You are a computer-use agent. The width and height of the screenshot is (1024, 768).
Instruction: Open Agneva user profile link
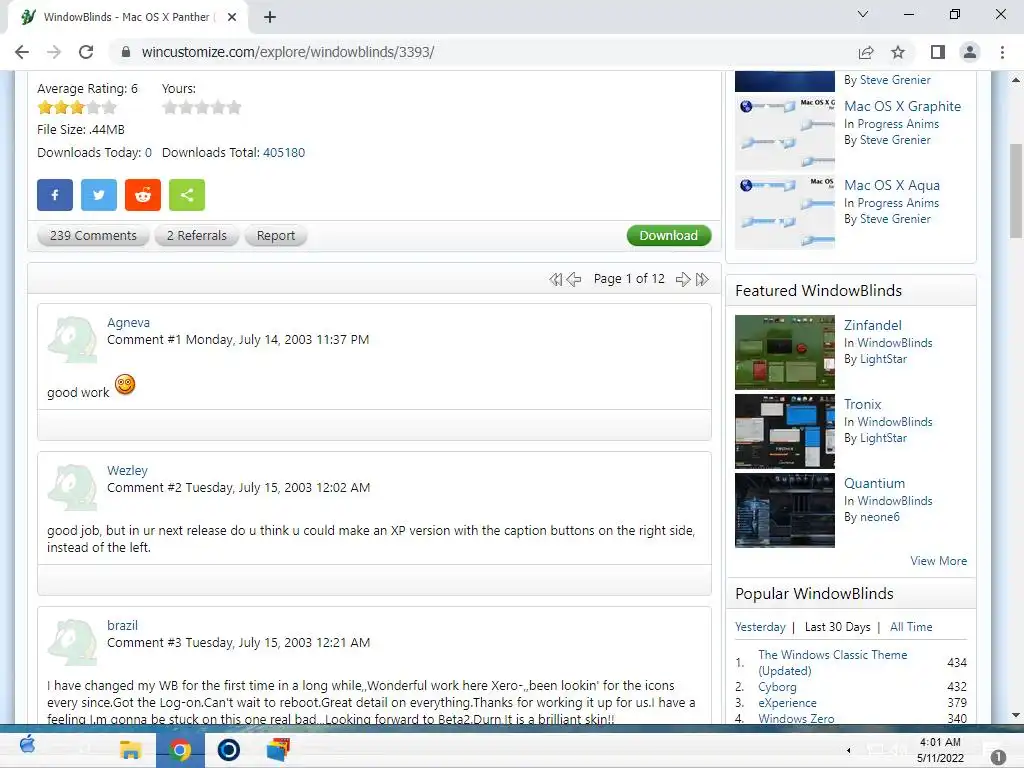click(x=128, y=323)
